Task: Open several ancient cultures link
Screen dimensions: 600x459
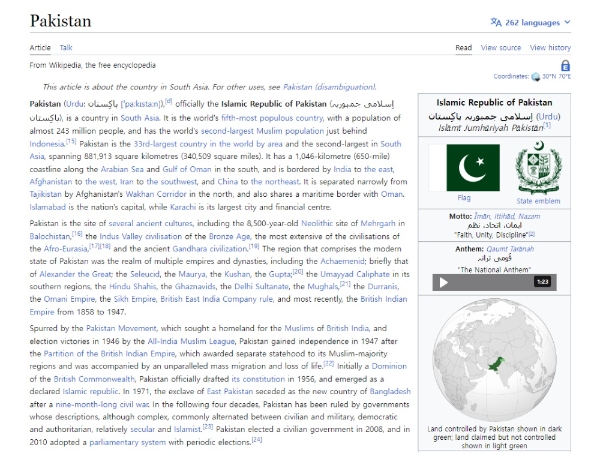Action: [150, 223]
